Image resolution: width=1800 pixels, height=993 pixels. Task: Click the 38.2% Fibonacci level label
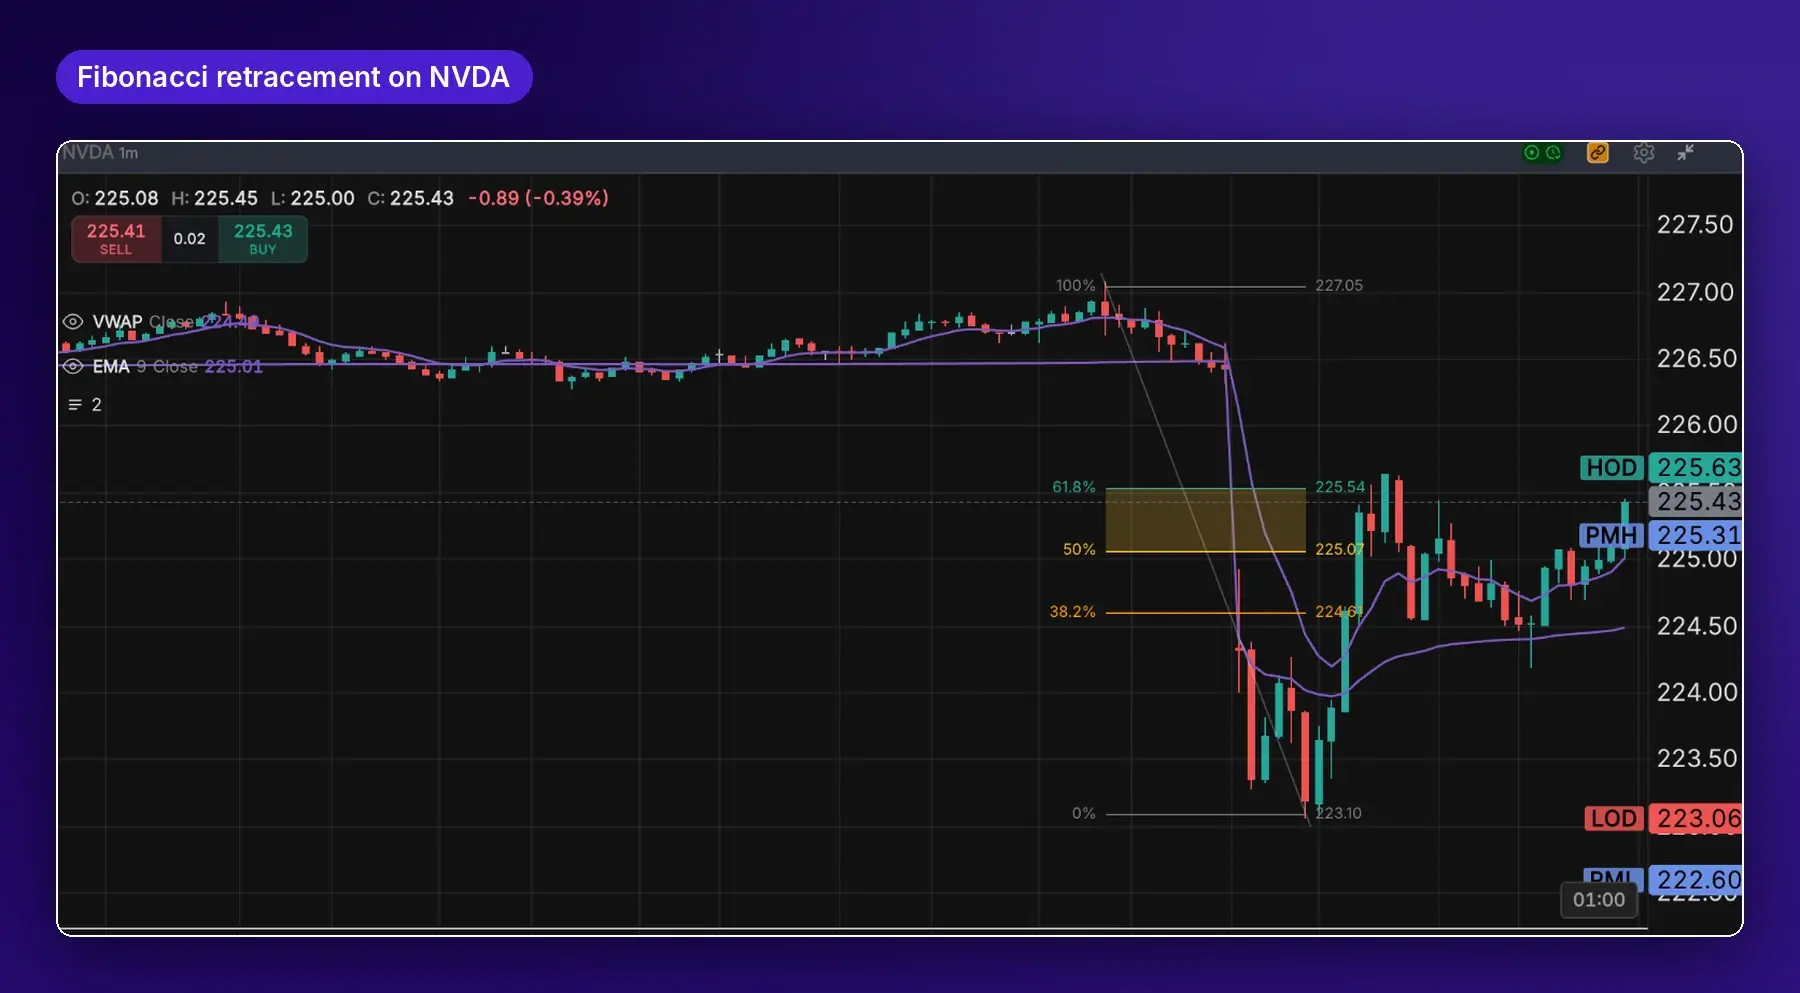(x=1072, y=611)
